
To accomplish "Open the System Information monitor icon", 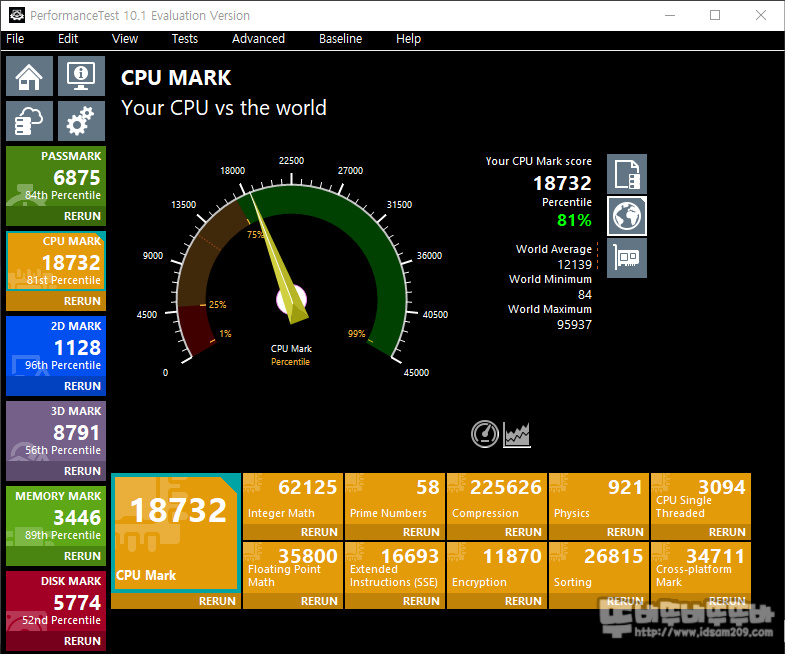I will [x=81, y=76].
